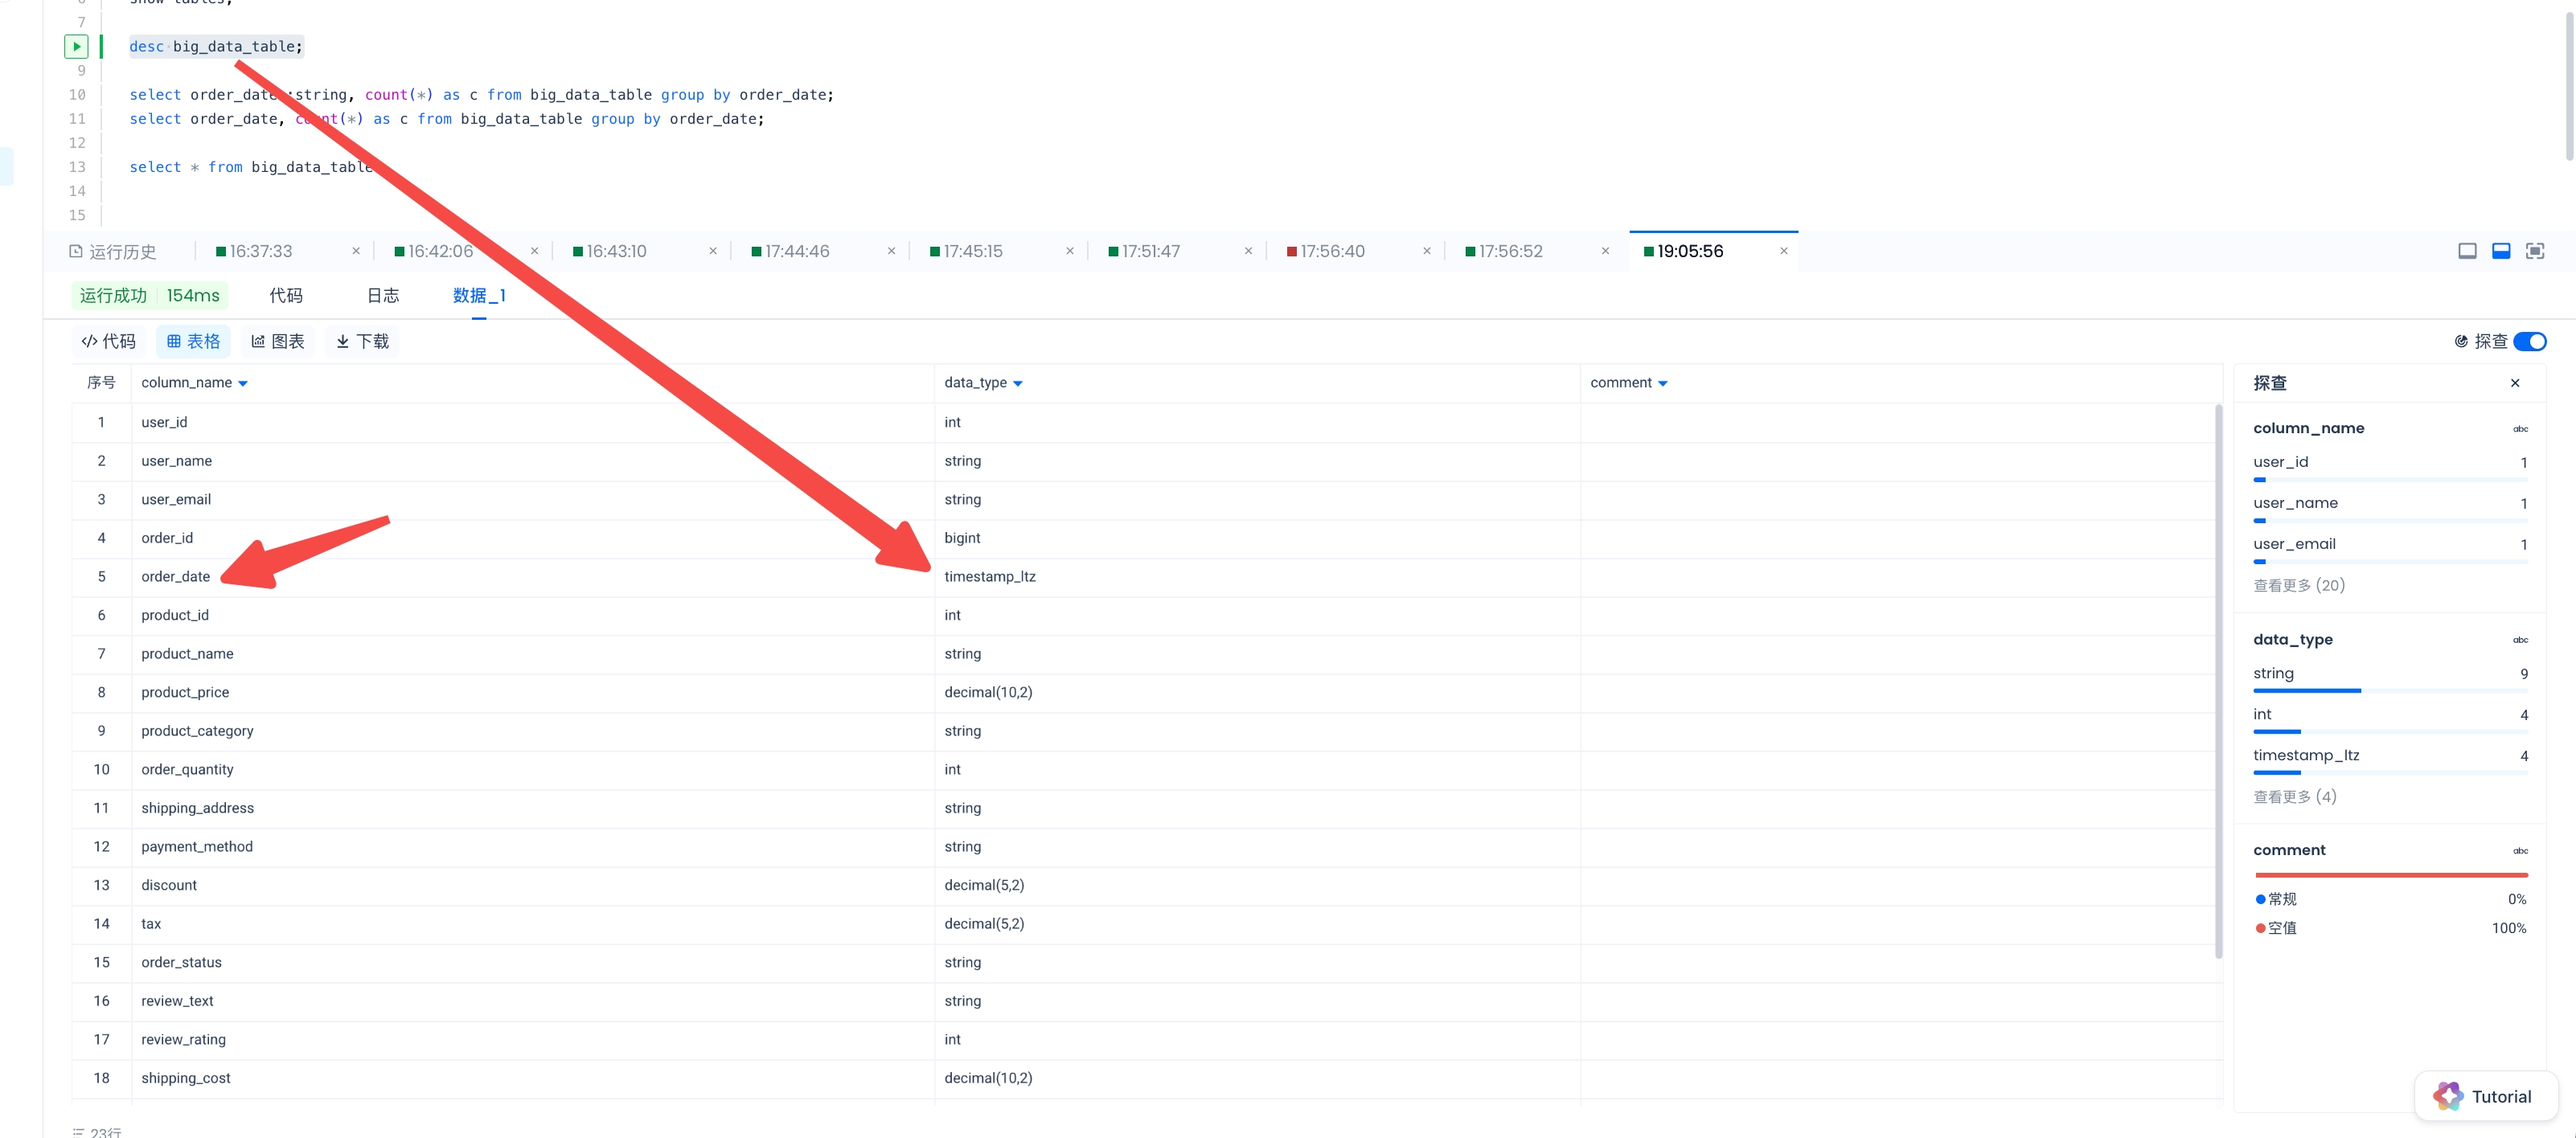Show result as 代码 view
The width and height of the screenshot is (2576, 1138).
108,341
